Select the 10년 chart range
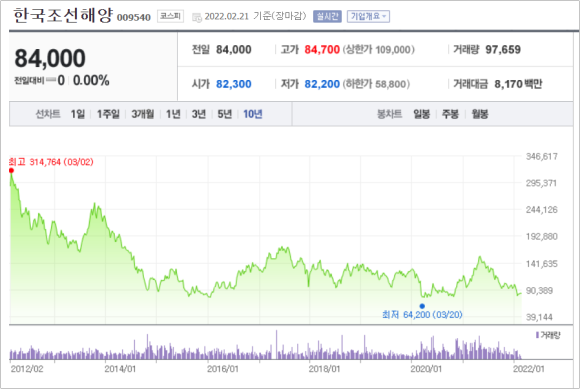This screenshot has height=389, width=580. click(x=253, y=114)
